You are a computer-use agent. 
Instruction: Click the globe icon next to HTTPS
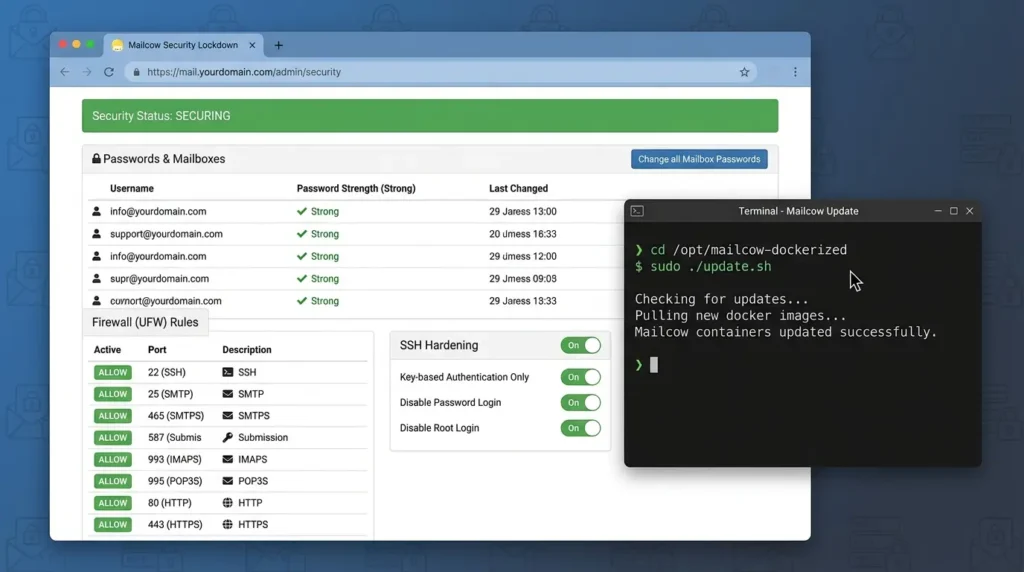[227, 524]
